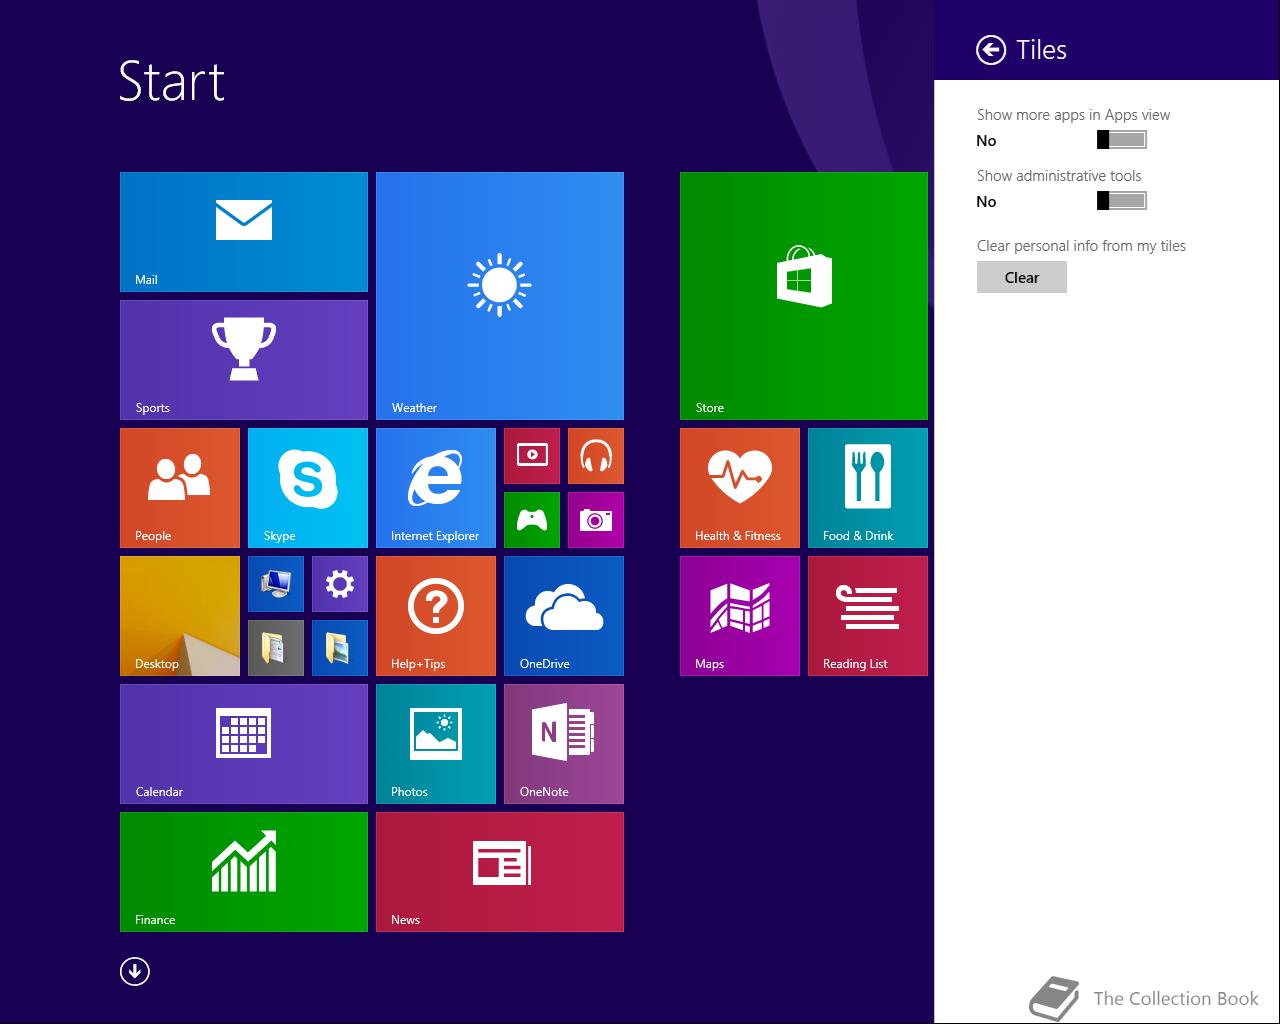The height and width of the screenshot is (1024, 1280).
Task: Open the Maps tile
Action: tap(740, 616)
